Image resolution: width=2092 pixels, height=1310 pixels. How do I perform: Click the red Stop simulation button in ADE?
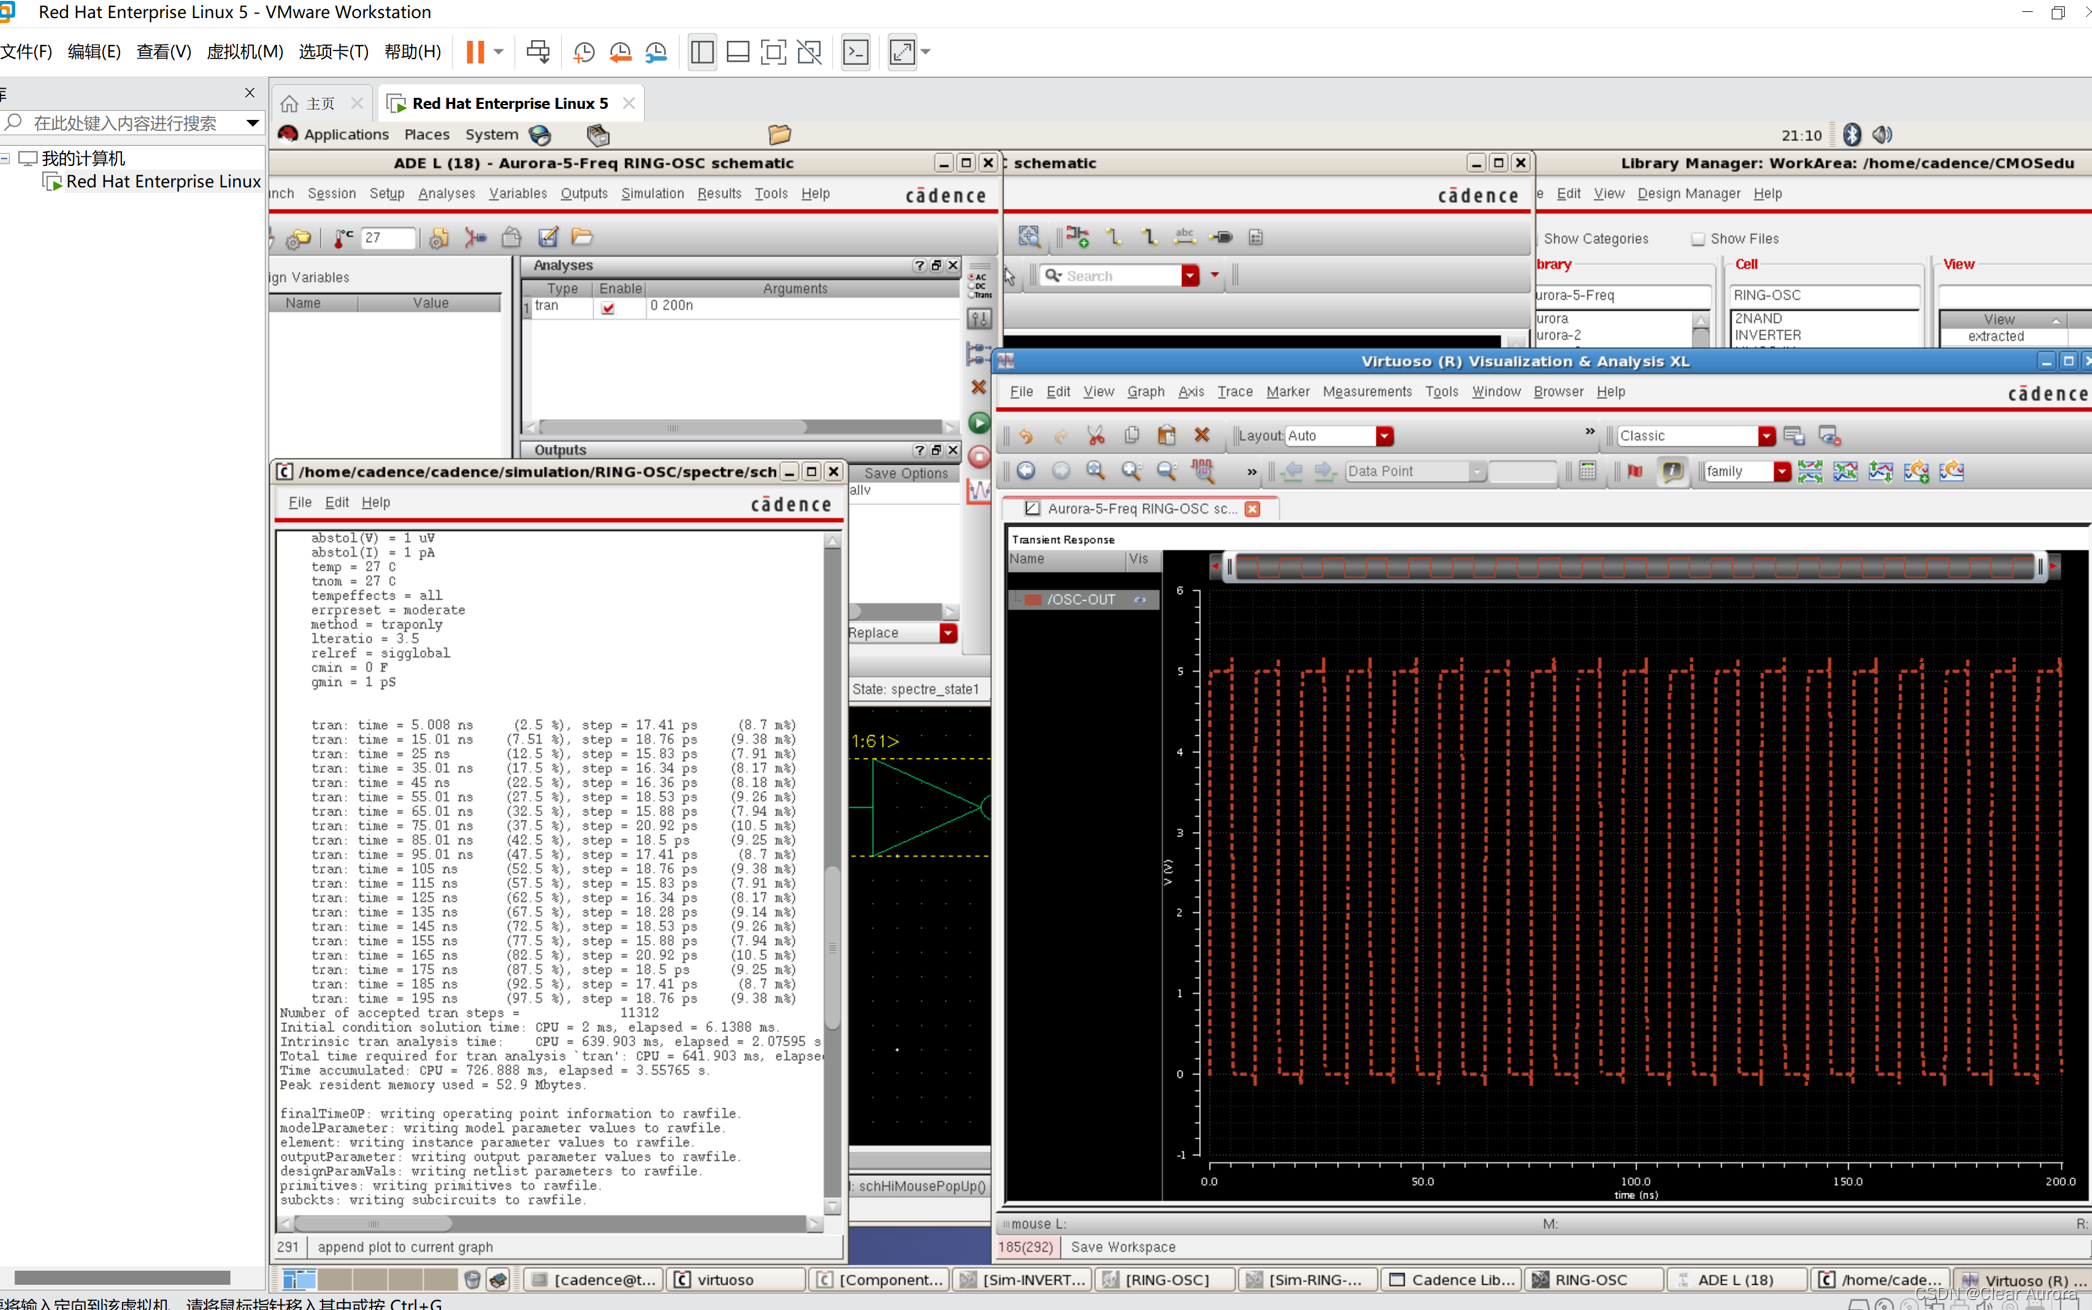[x=979, y=457]
